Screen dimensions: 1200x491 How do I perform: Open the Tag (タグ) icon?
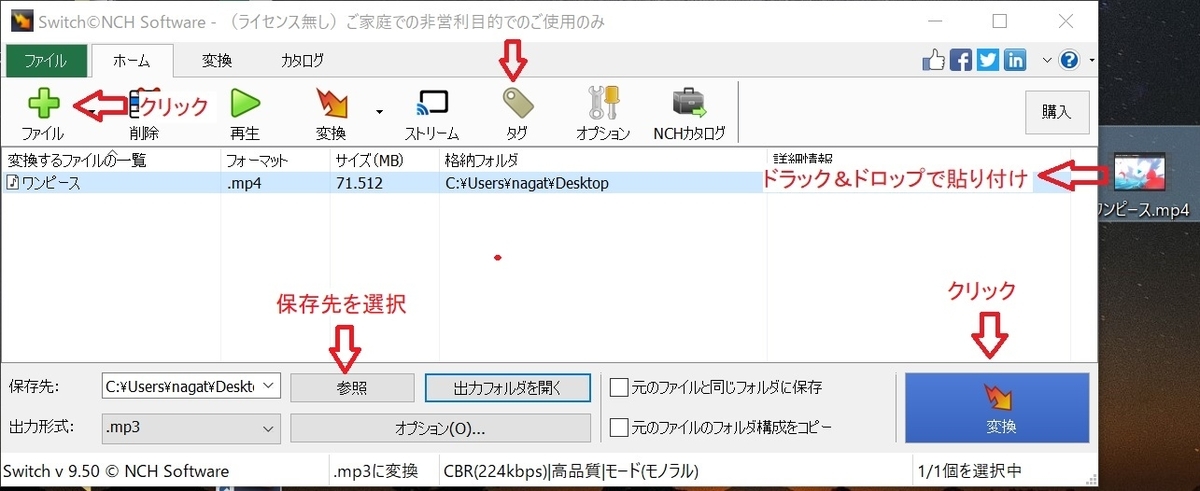click(517, 103)
